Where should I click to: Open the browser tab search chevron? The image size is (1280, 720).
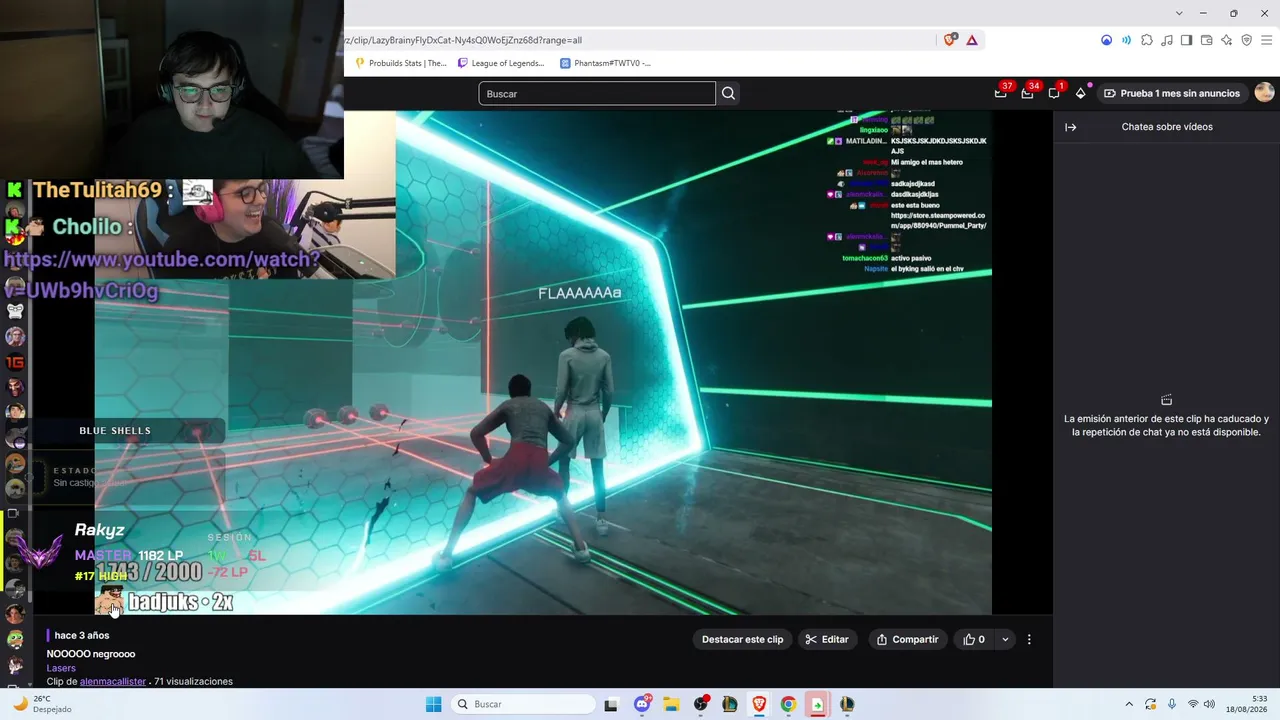tap(1180, 13)
